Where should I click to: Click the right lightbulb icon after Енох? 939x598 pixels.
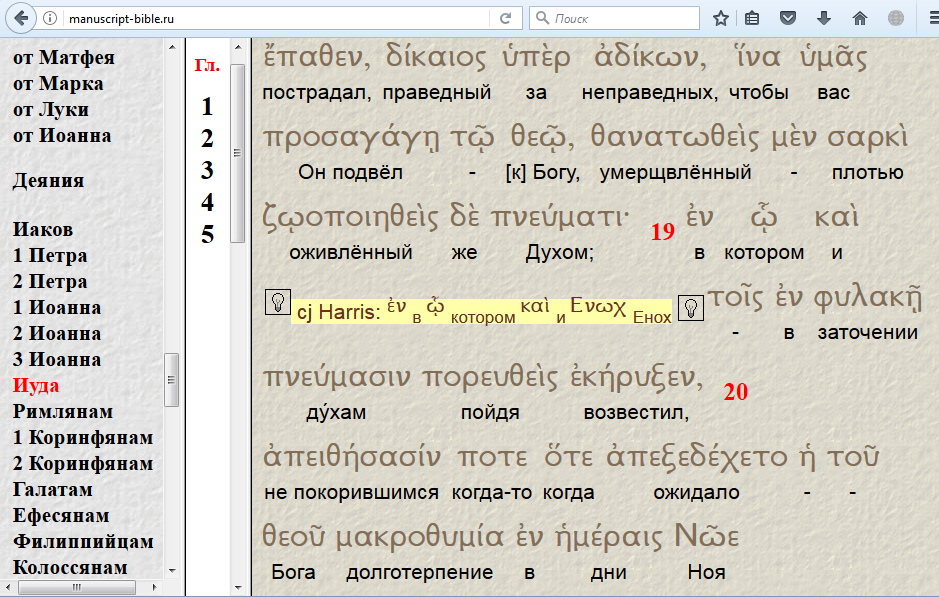pos(689,309)
